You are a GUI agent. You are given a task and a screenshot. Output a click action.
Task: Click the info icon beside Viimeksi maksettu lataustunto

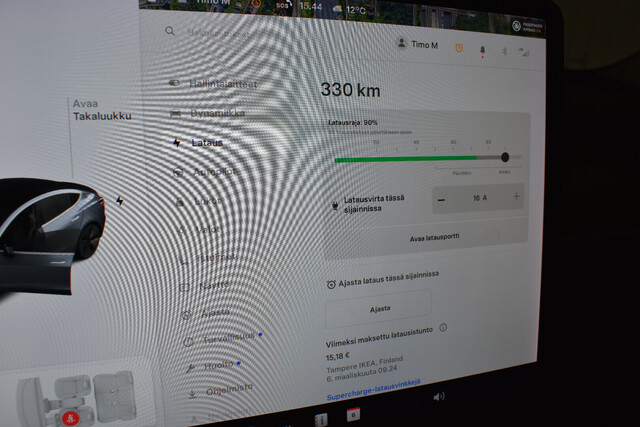[x=443, y=327]
